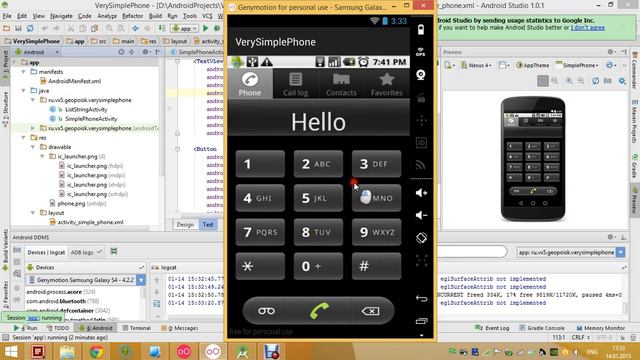Collapse the layout folder node
640x360 pixels.
click(x=33, y=213)
